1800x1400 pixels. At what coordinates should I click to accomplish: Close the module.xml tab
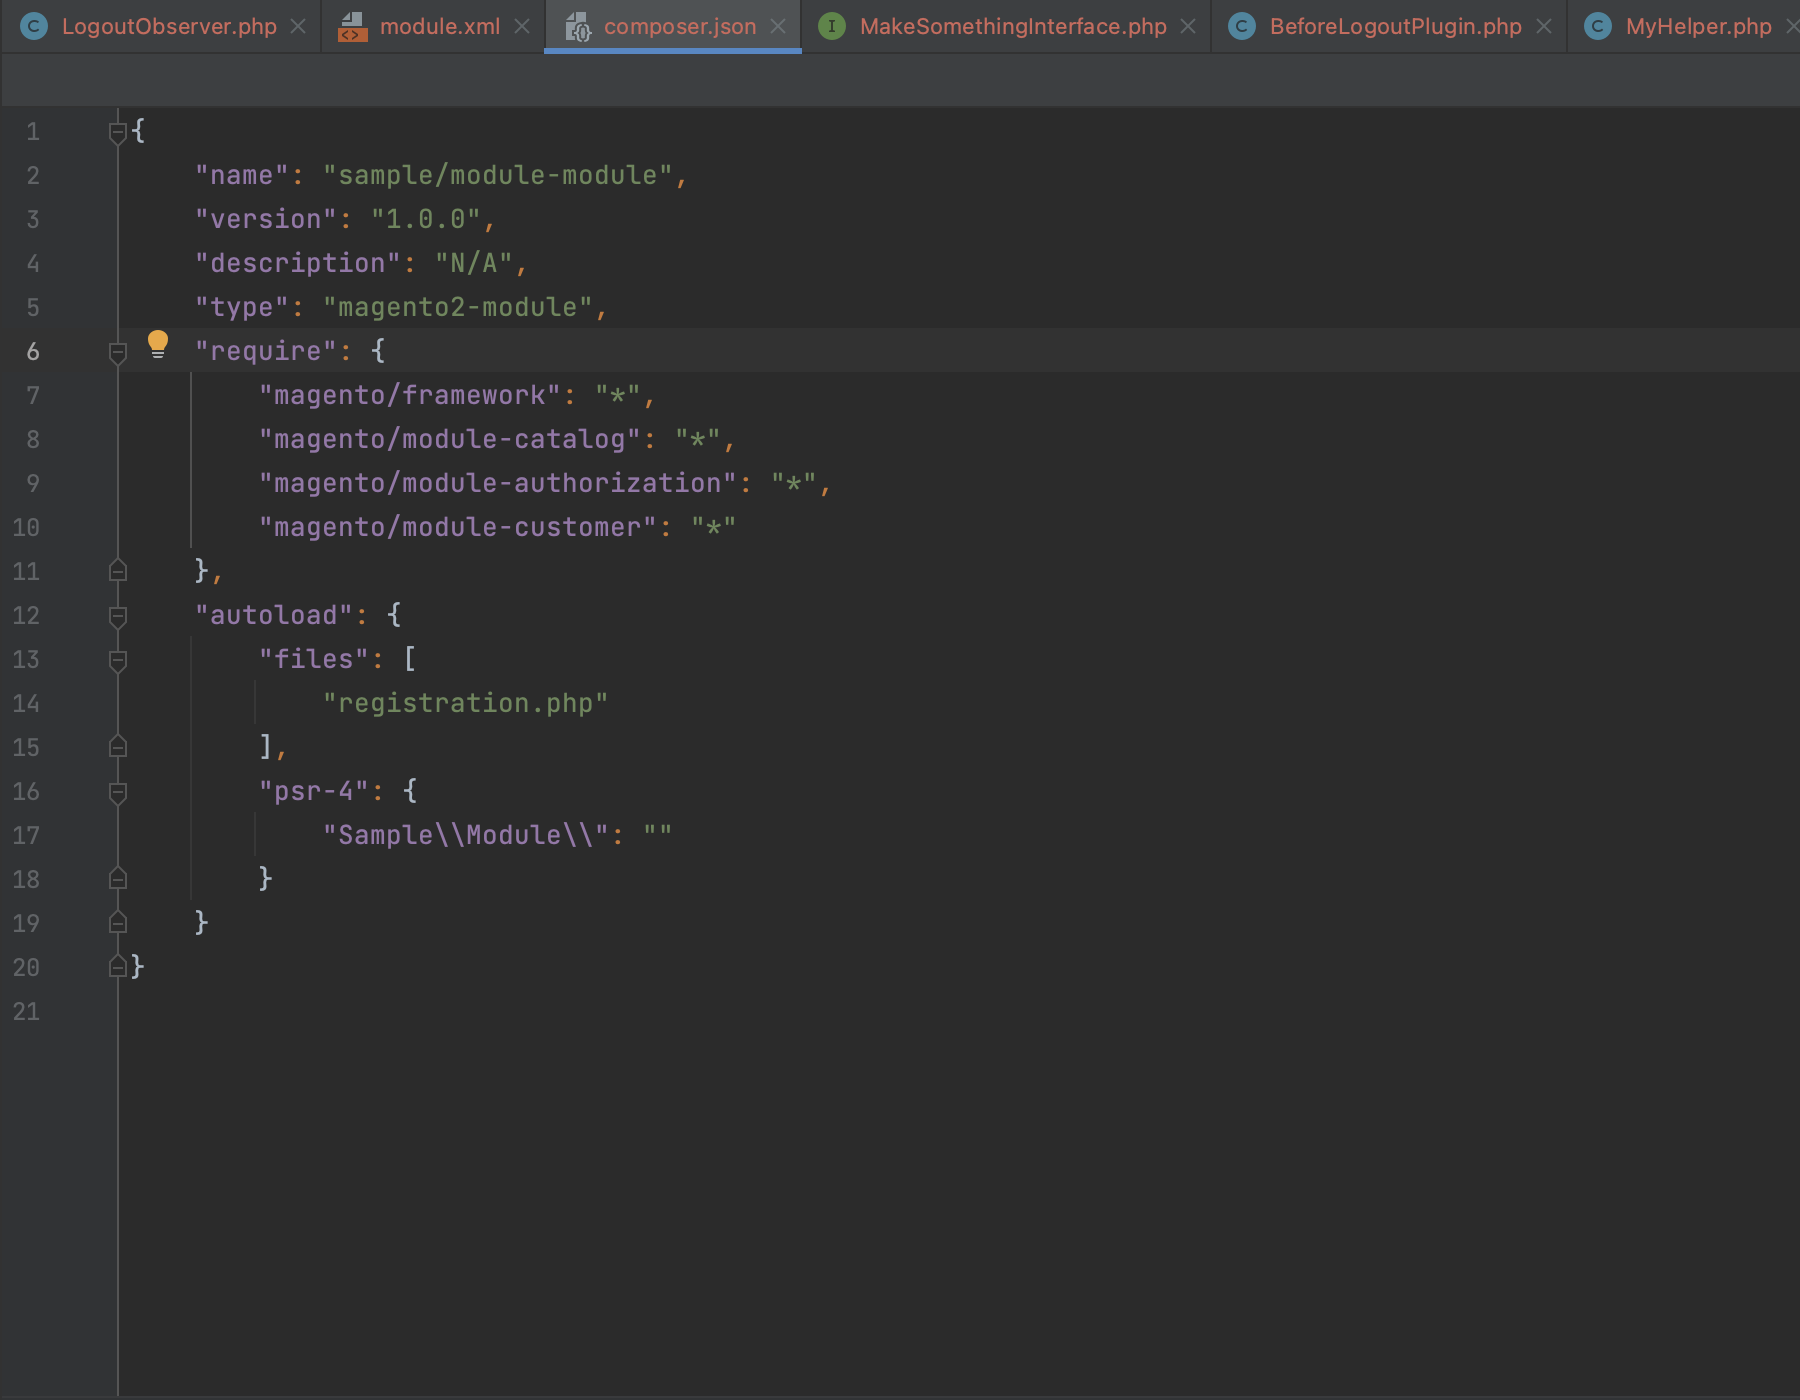coord(522,26)
